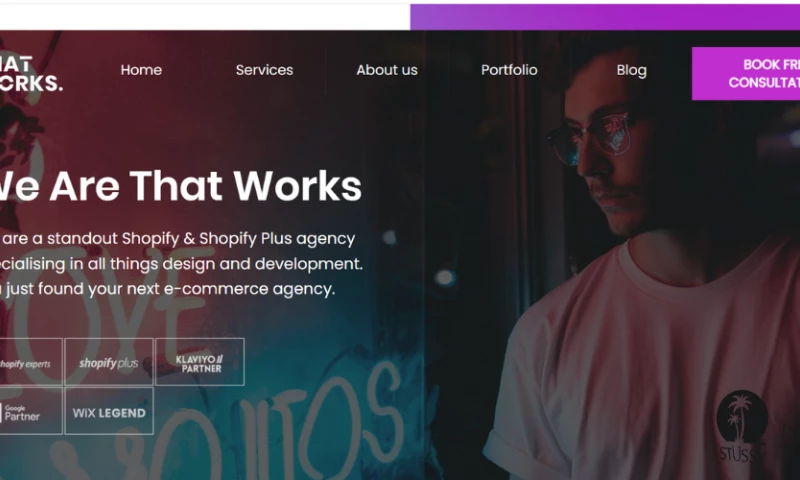Click the man's glasses in hero image
Image resolution: width=800 pixels, height=480 pixels.
pyautogui.click(x=591, y=138)
